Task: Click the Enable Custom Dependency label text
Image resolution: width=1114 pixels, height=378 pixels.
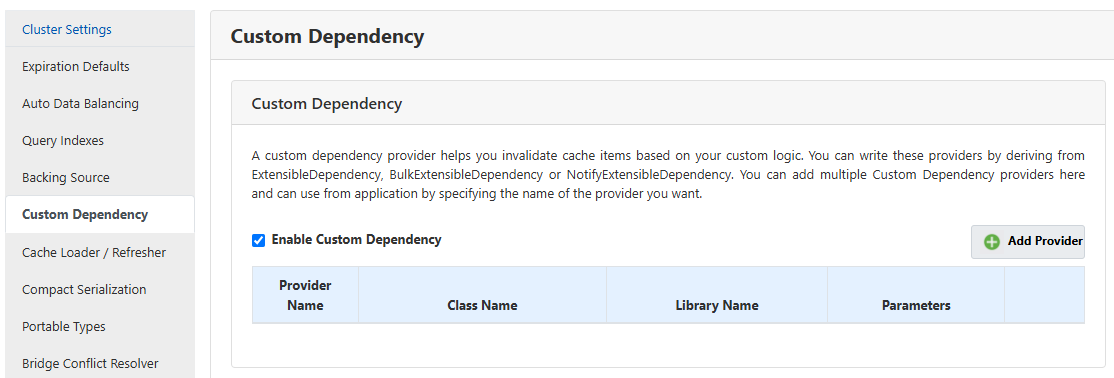Action: click(x=356, y=239)
